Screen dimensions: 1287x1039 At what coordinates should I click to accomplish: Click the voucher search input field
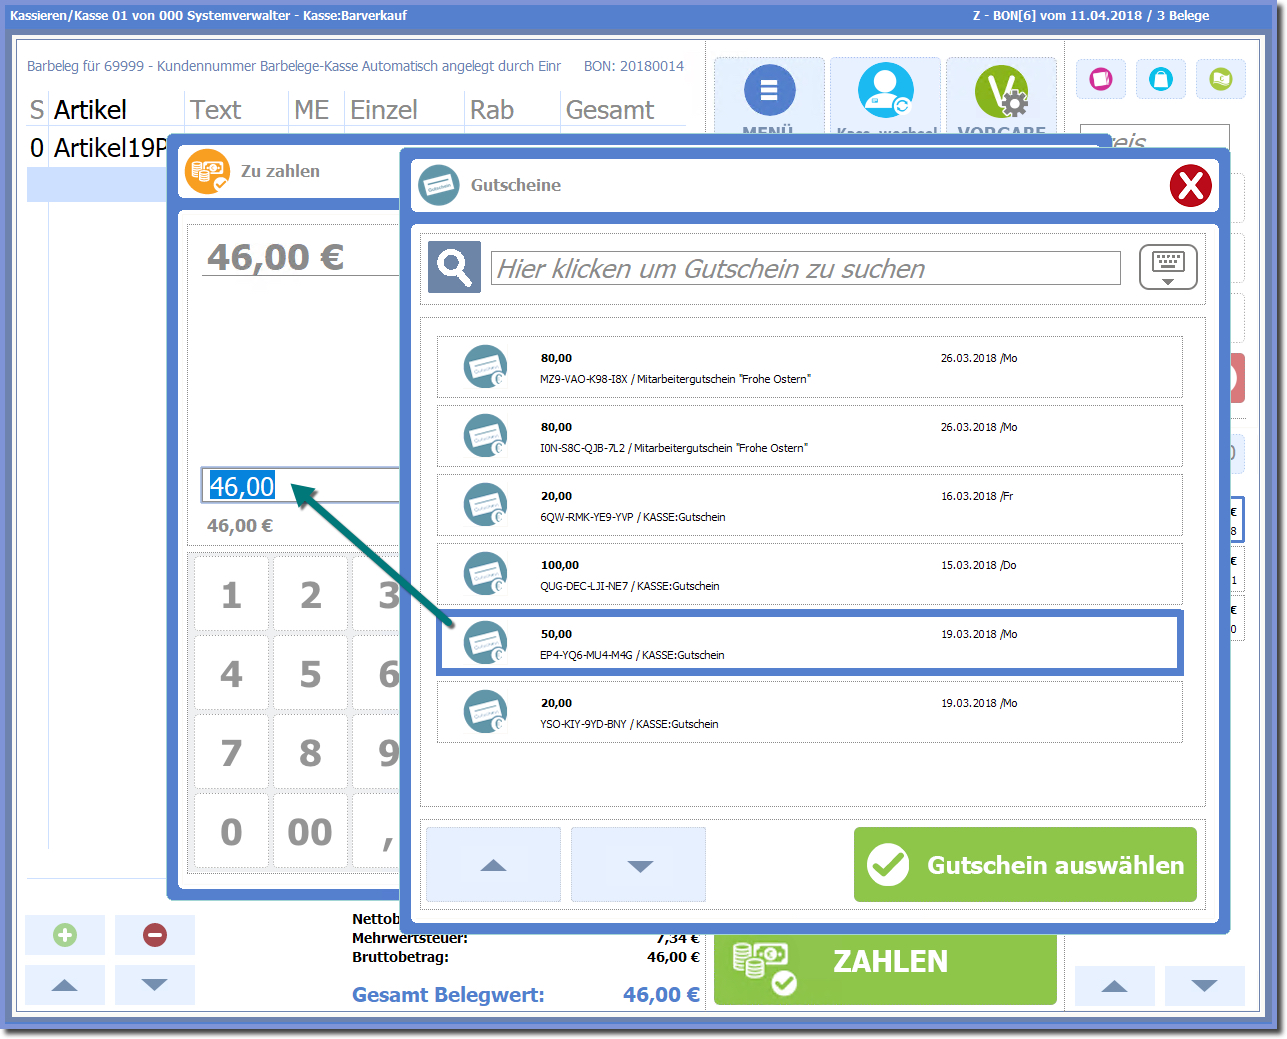(805, 268)
